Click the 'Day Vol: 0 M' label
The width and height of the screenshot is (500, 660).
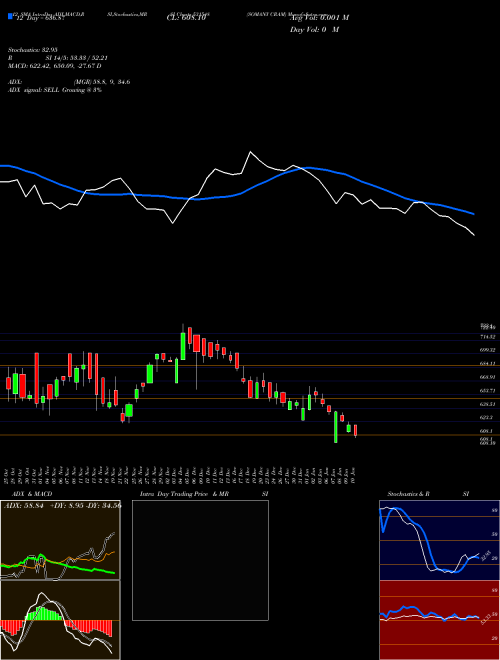314,30
